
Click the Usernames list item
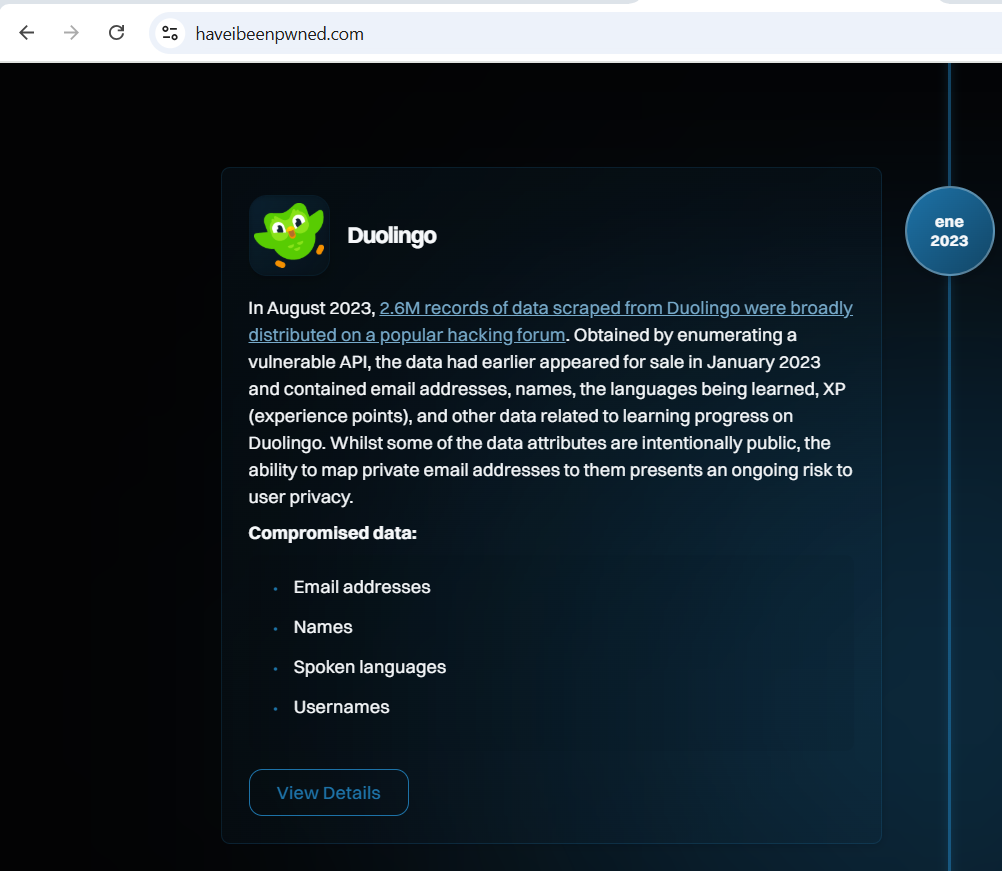pos(341,707)
